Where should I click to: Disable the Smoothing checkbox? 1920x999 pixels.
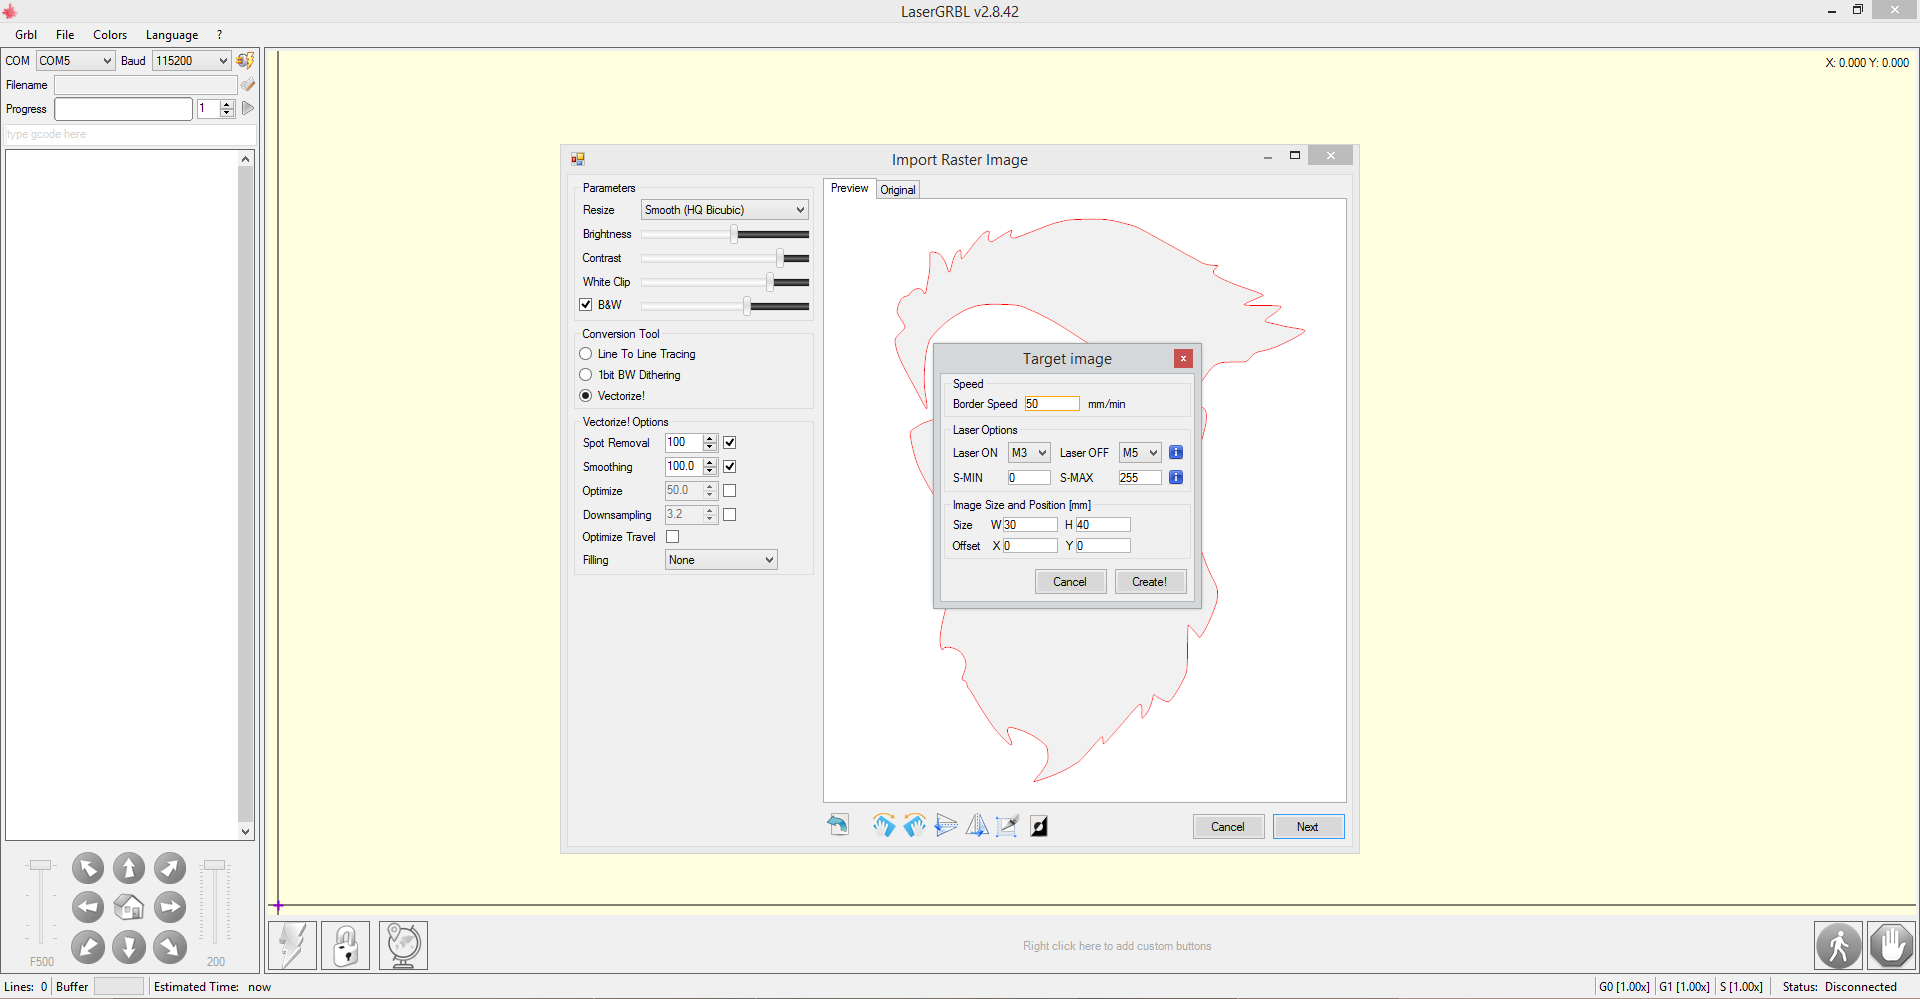point(730,466)
